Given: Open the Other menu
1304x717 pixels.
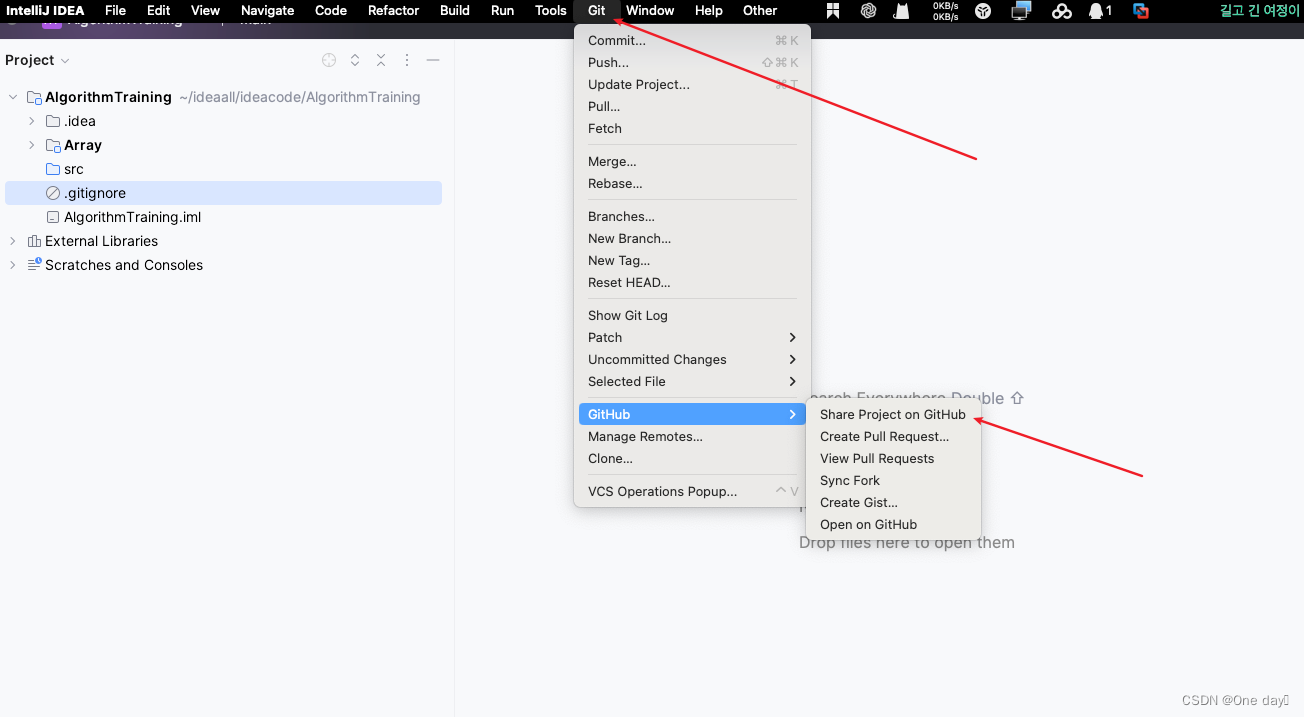Looking at the screenshot, I should [x=759, y=10].
